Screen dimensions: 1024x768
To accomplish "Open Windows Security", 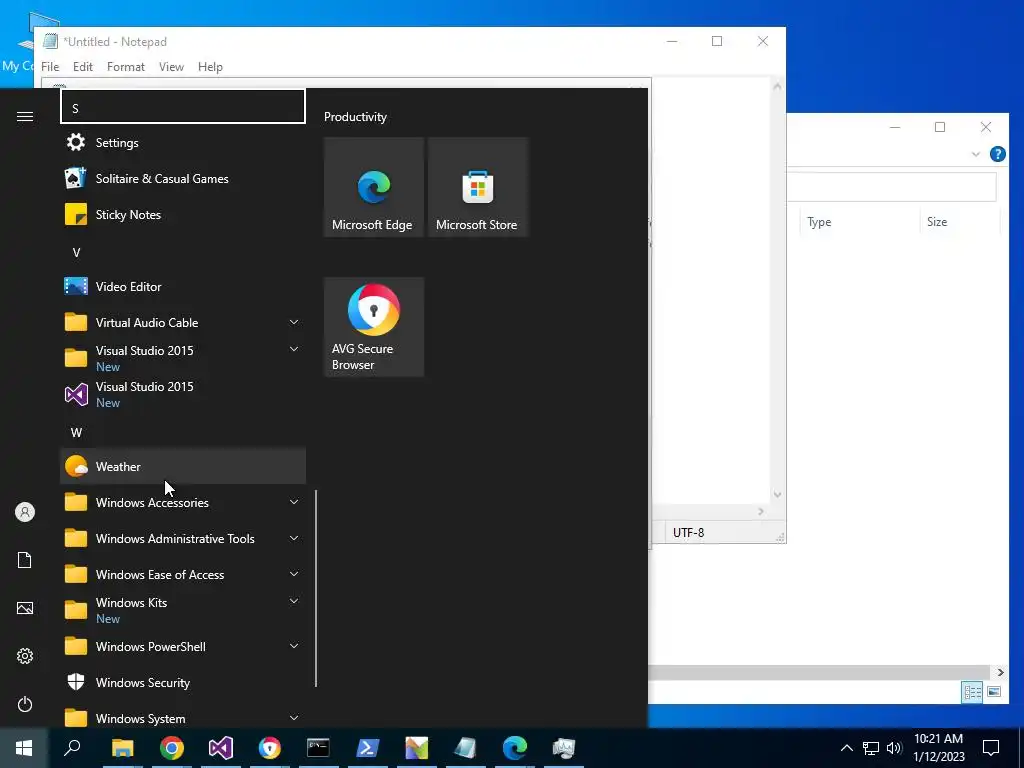I will tap(183, 682).
